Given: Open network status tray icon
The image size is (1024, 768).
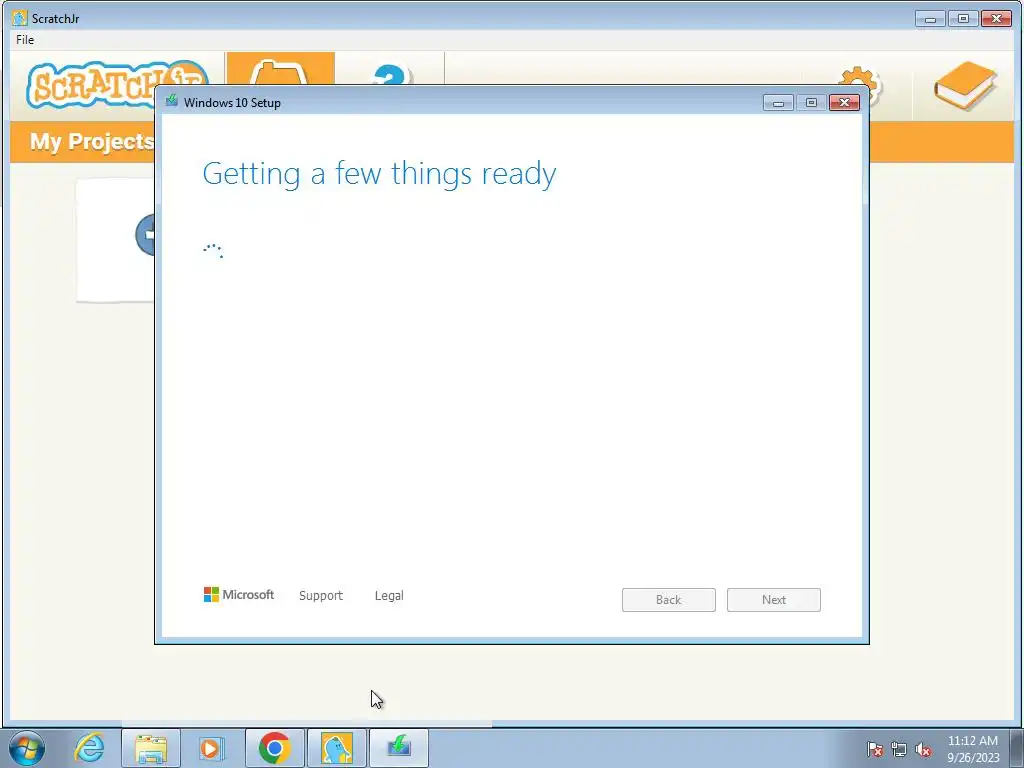Looking at the screenshot, I should pyautogui.click(x=899, y=750).
